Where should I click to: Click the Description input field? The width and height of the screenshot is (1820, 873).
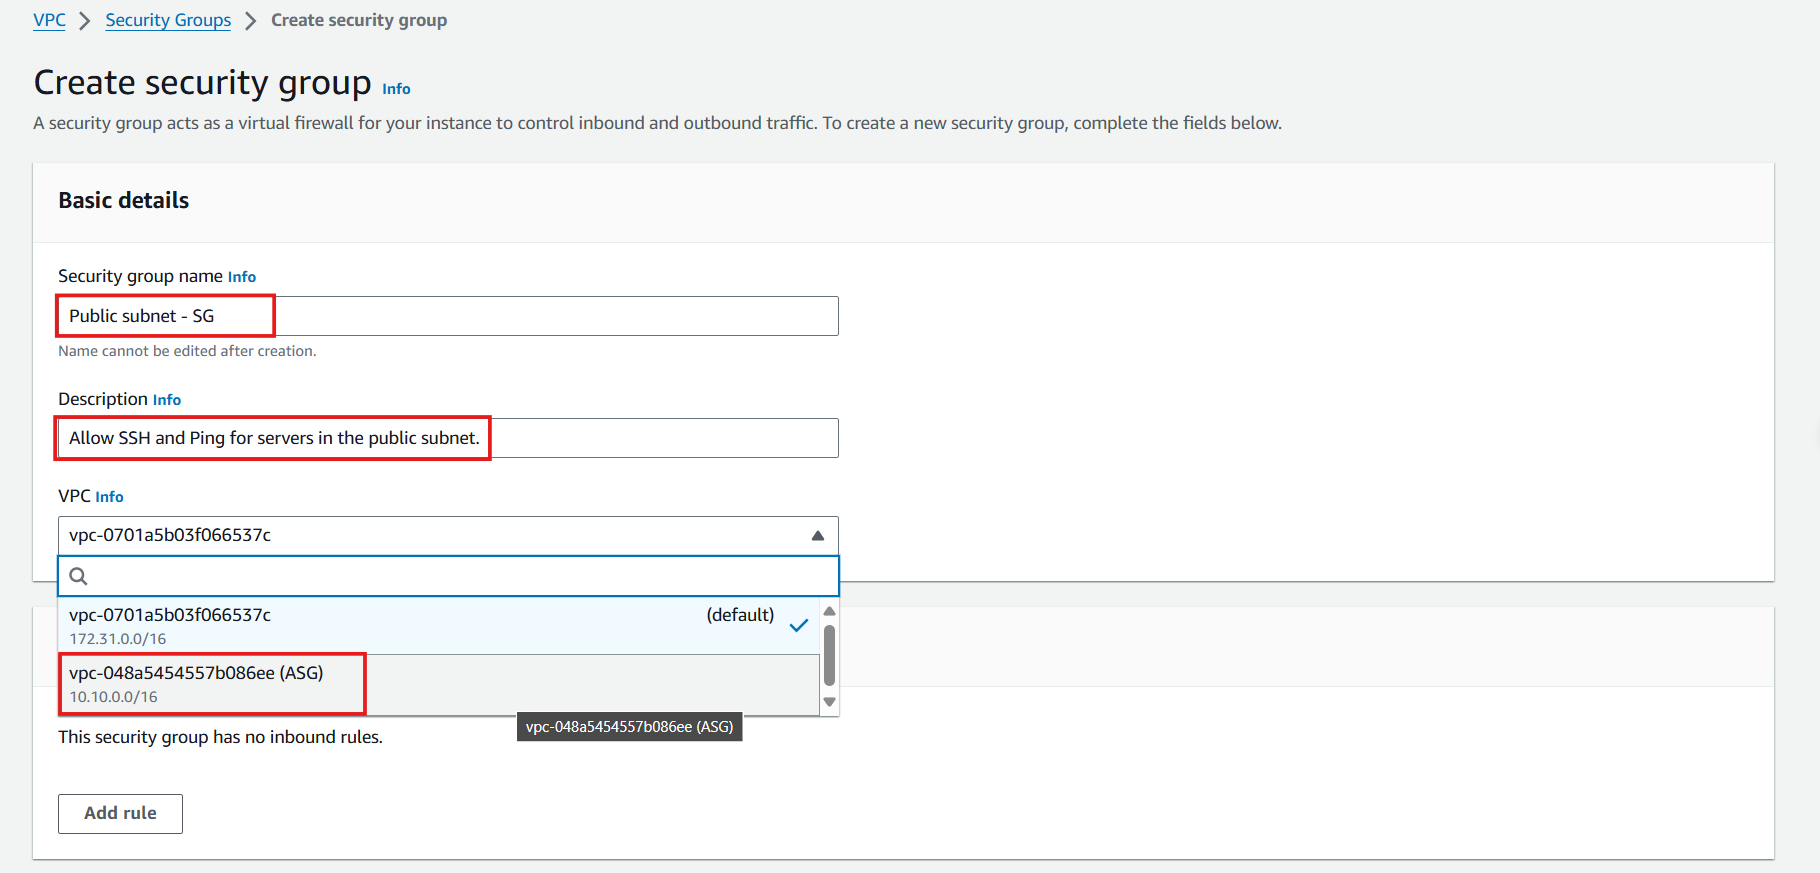coord(448,438)
